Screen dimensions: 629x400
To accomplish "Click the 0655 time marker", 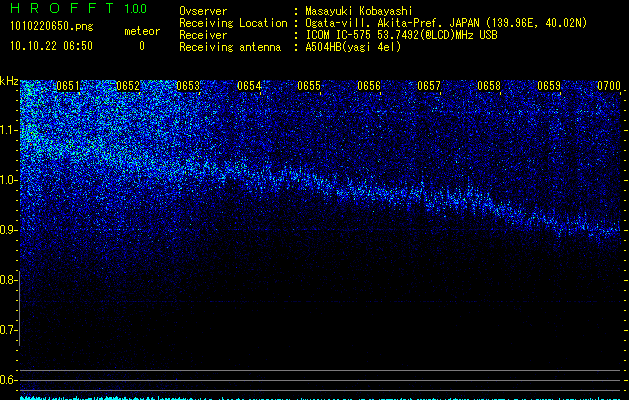I will pyautogui.click(x=309, y=86).
